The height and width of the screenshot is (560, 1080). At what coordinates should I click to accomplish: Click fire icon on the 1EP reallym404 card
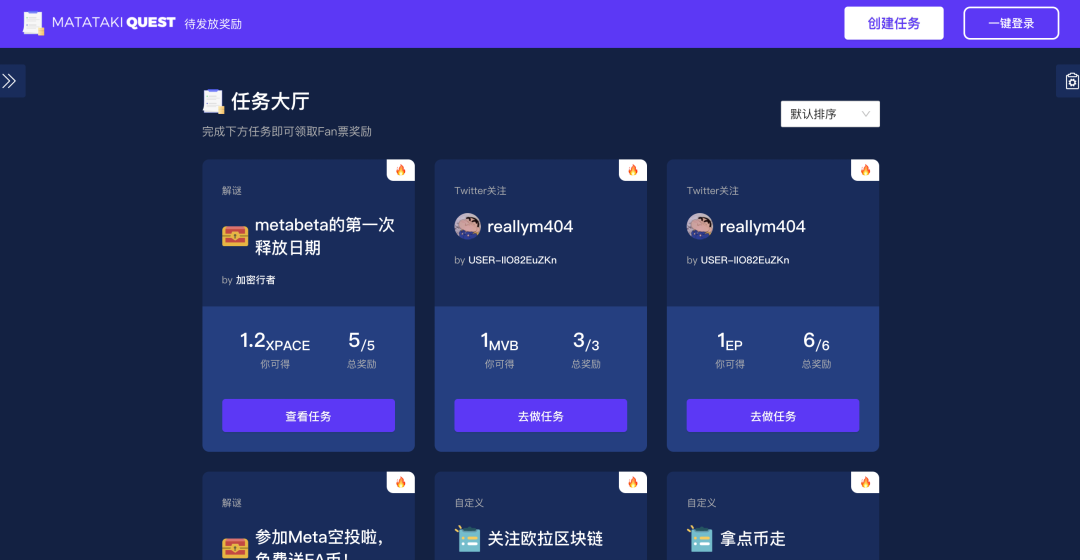[865, 170]
